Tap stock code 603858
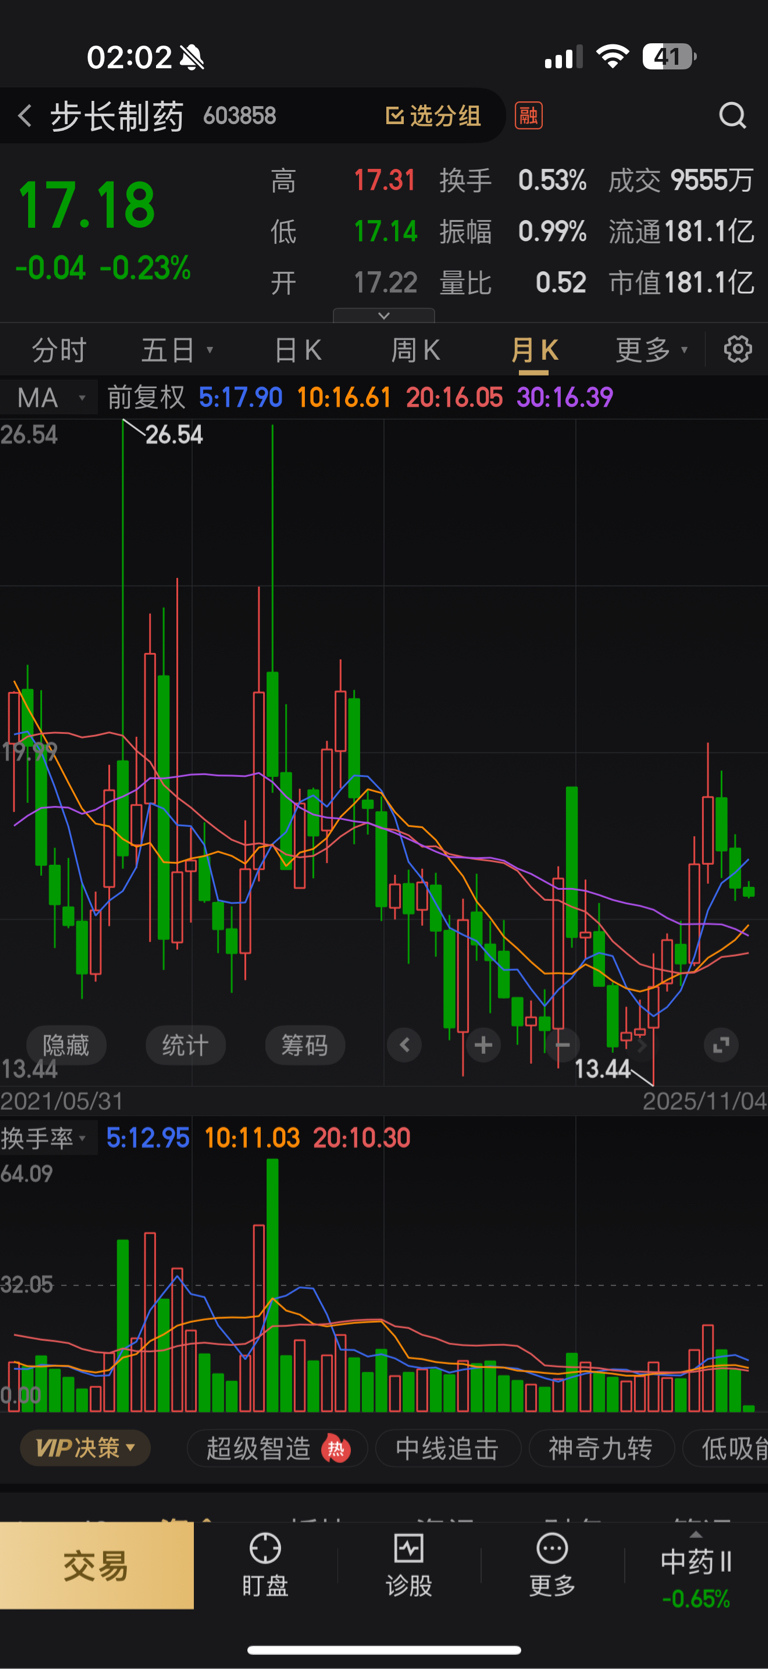768x1669 pixels. 240,116
